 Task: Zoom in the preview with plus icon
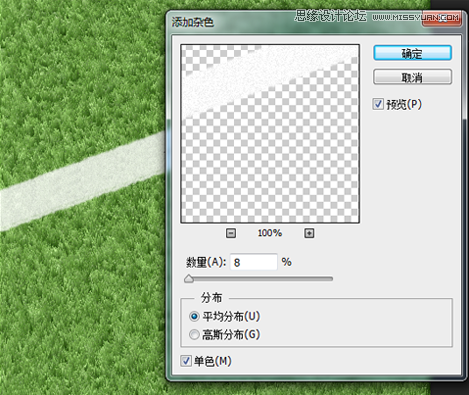pos(309,233)
